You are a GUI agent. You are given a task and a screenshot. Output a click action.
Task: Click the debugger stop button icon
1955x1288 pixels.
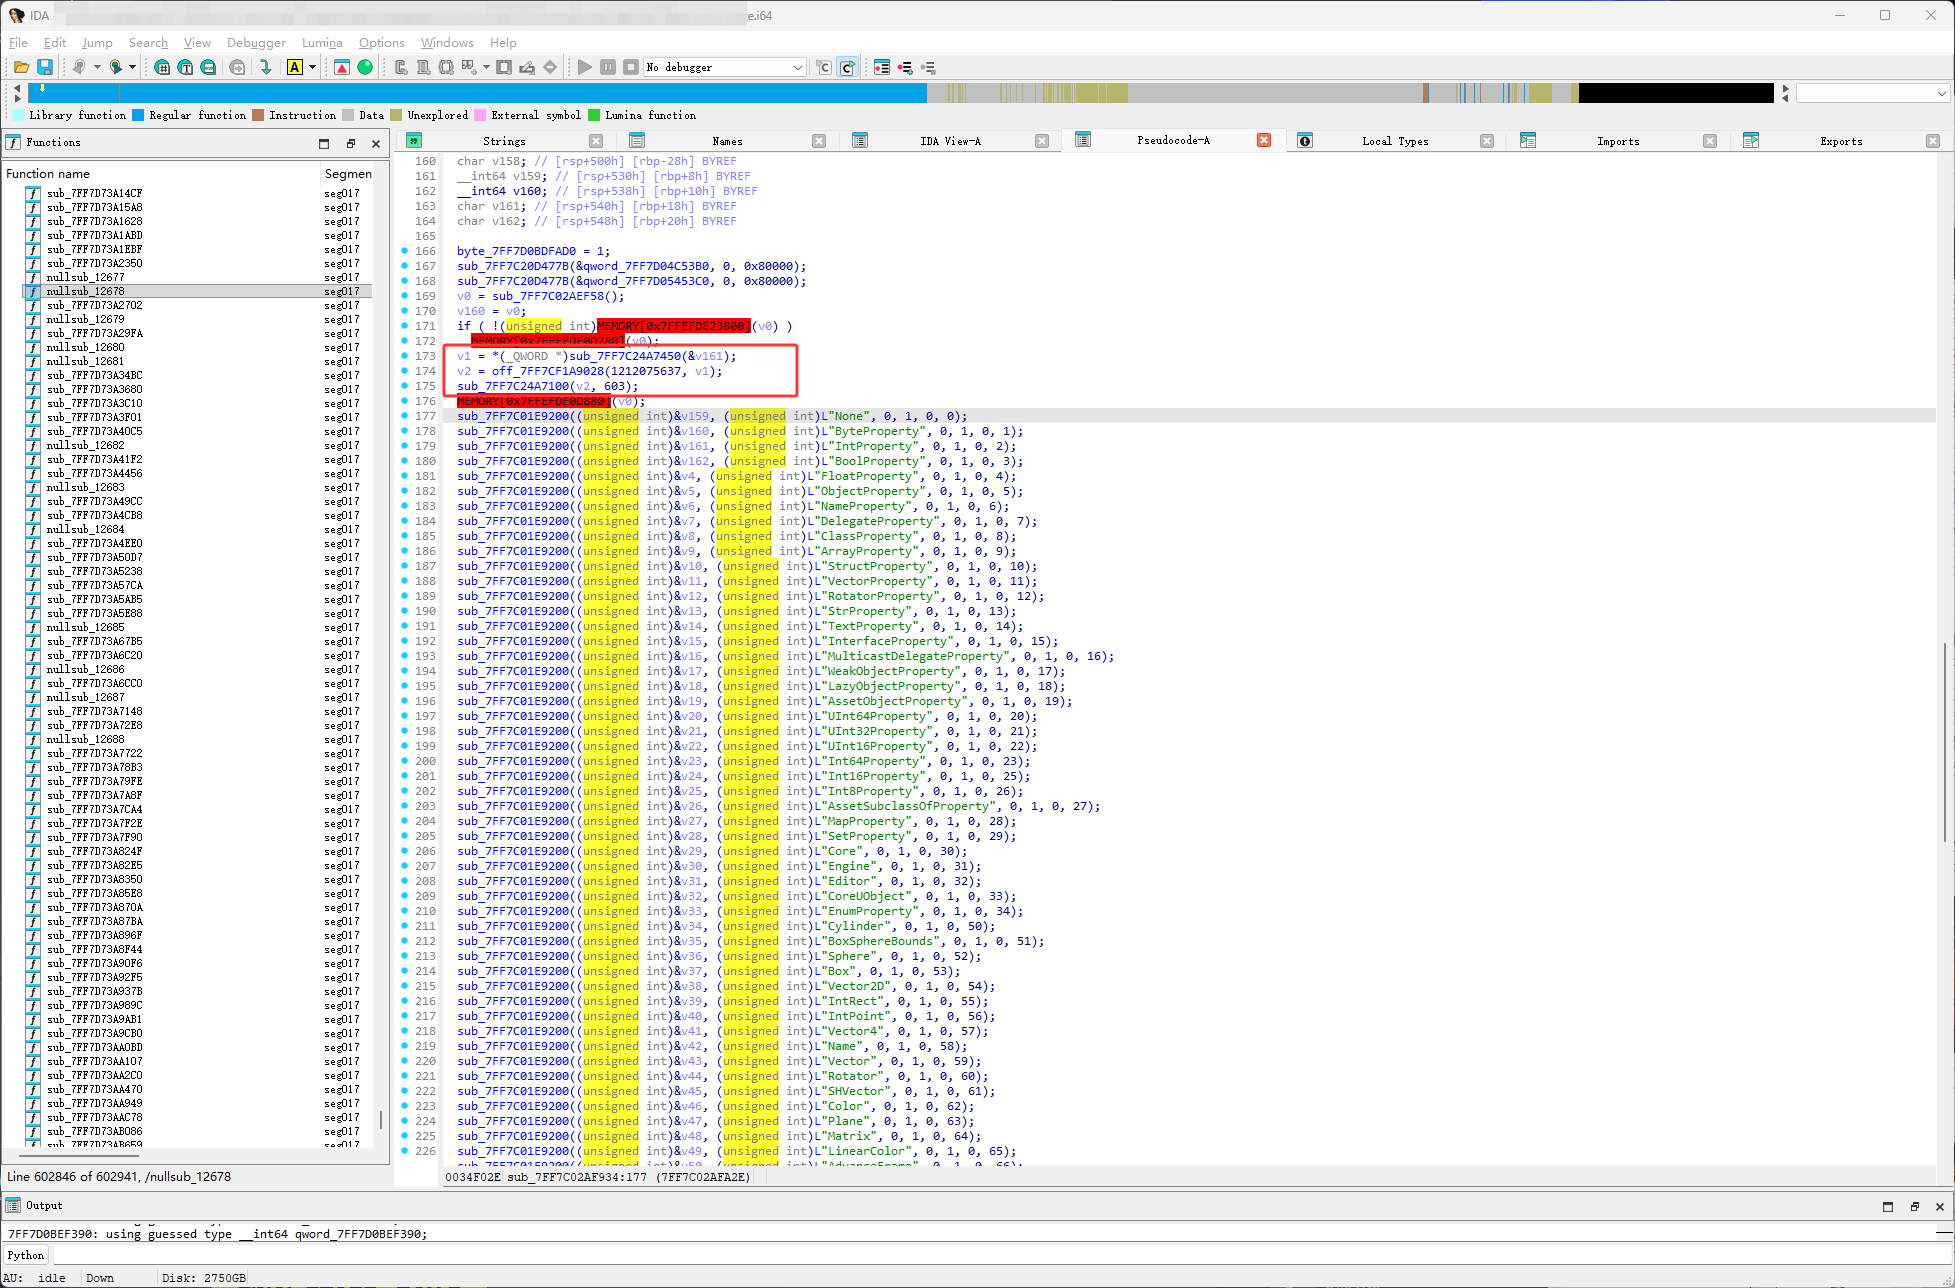pyautogui.click(x=630, y=67)
